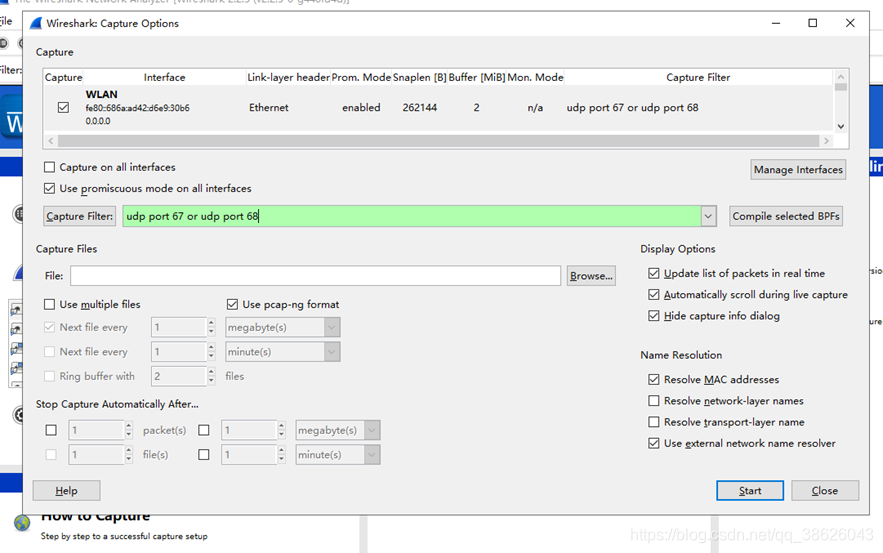Click interface list scroll down arrow
Viewport: 883px width, 553px height.
coord(841,127)
